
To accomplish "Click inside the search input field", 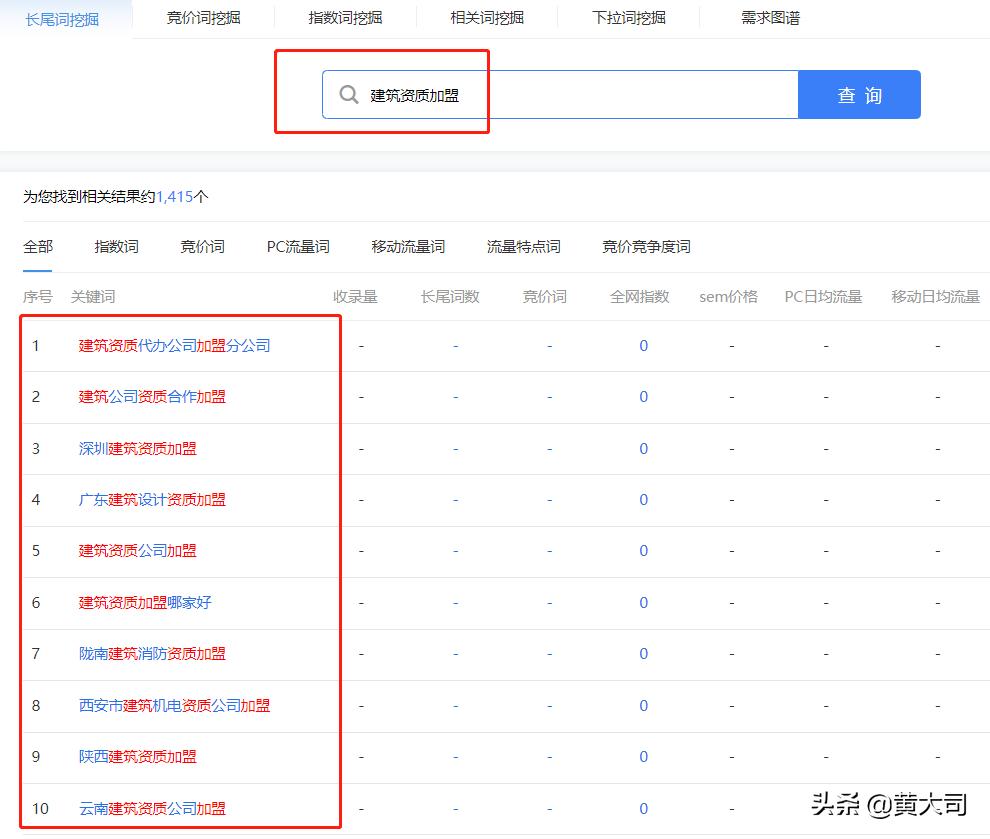I will pos(550,93).
